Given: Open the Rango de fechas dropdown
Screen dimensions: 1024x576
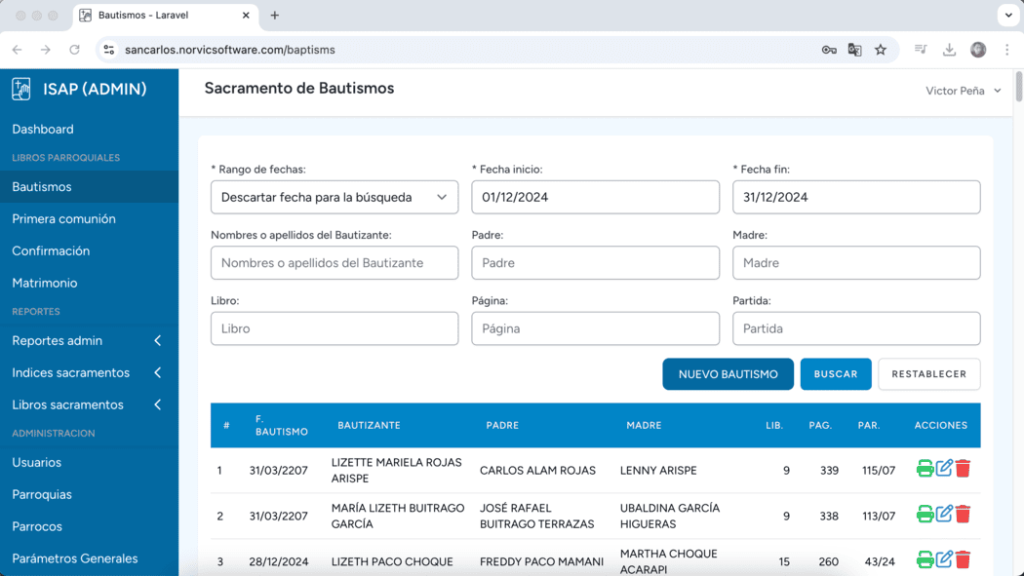Looking at the screenshot, I should pos(334,197).
